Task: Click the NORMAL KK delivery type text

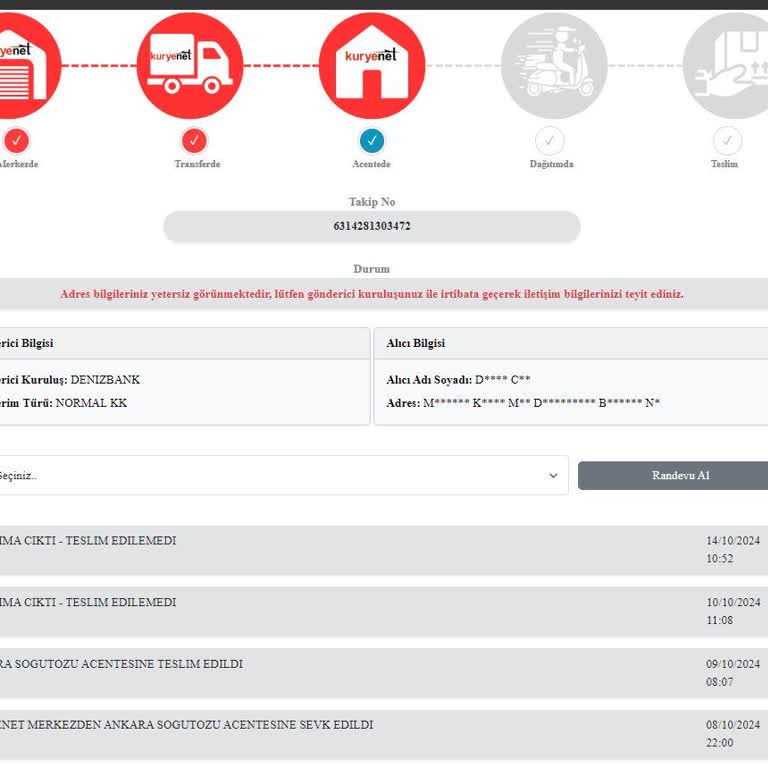Action: pyautogui.click(x=91, y=403)
